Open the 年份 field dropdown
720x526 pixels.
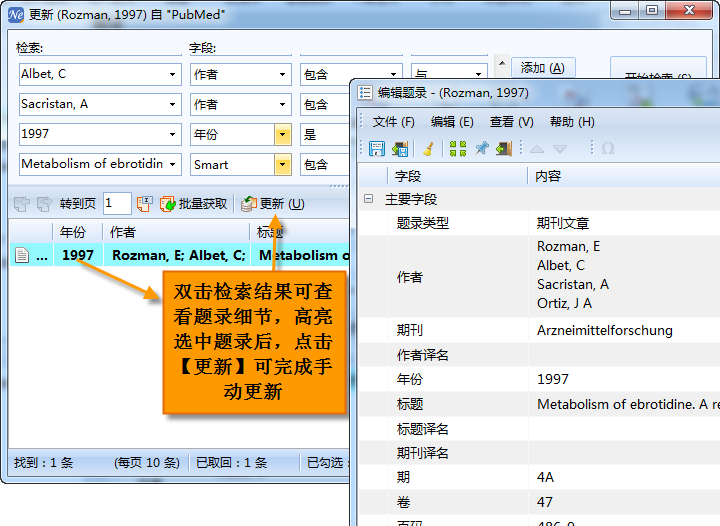(x=282, y=135)
